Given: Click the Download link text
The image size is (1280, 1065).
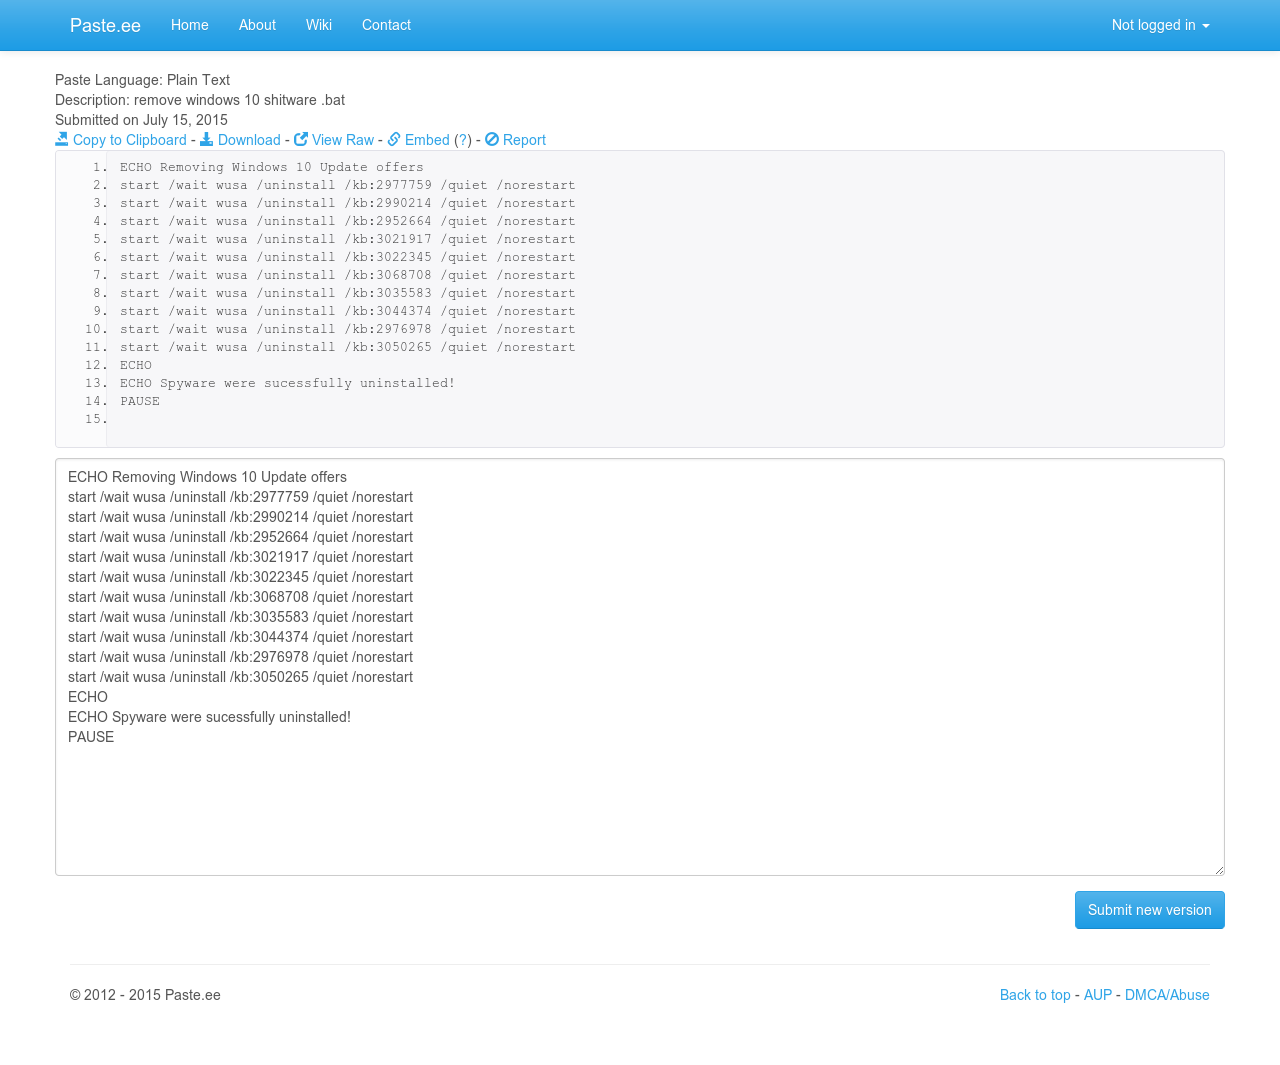Looking at the screenshot, I should tap(249, 140).
